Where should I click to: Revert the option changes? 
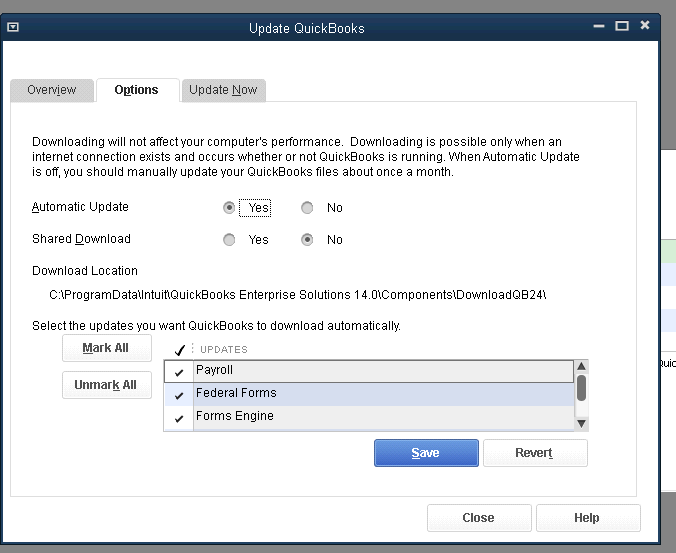[535, 453]
